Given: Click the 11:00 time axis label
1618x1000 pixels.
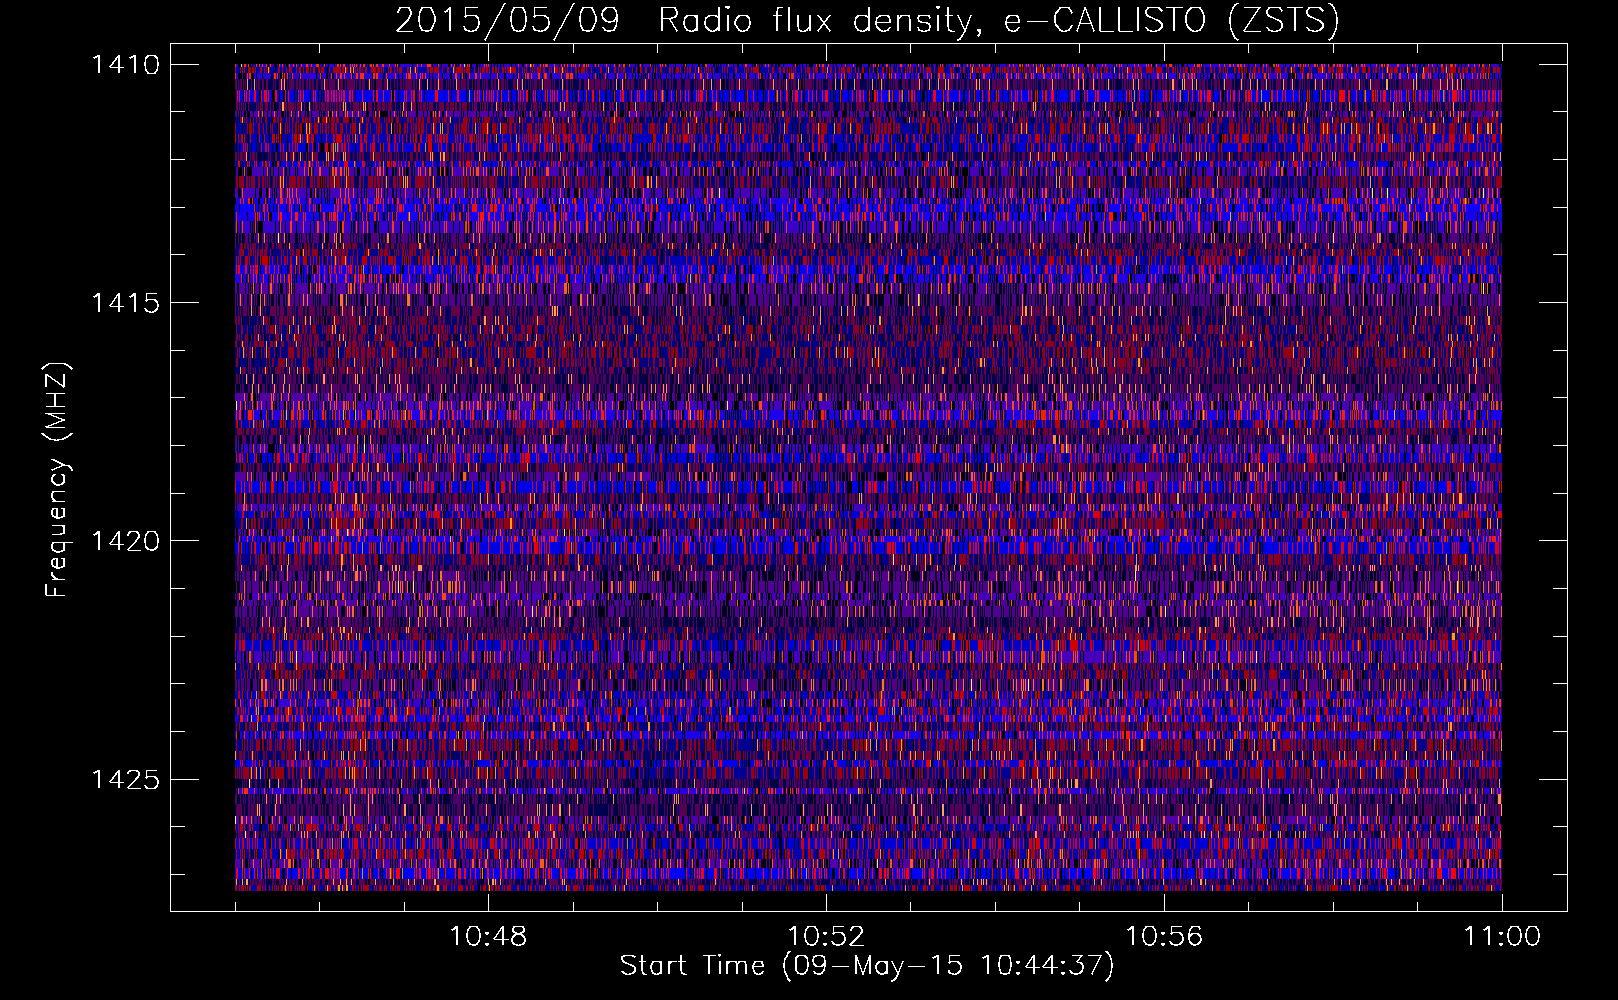Looking at the screenshot, I should point(1502,937).
